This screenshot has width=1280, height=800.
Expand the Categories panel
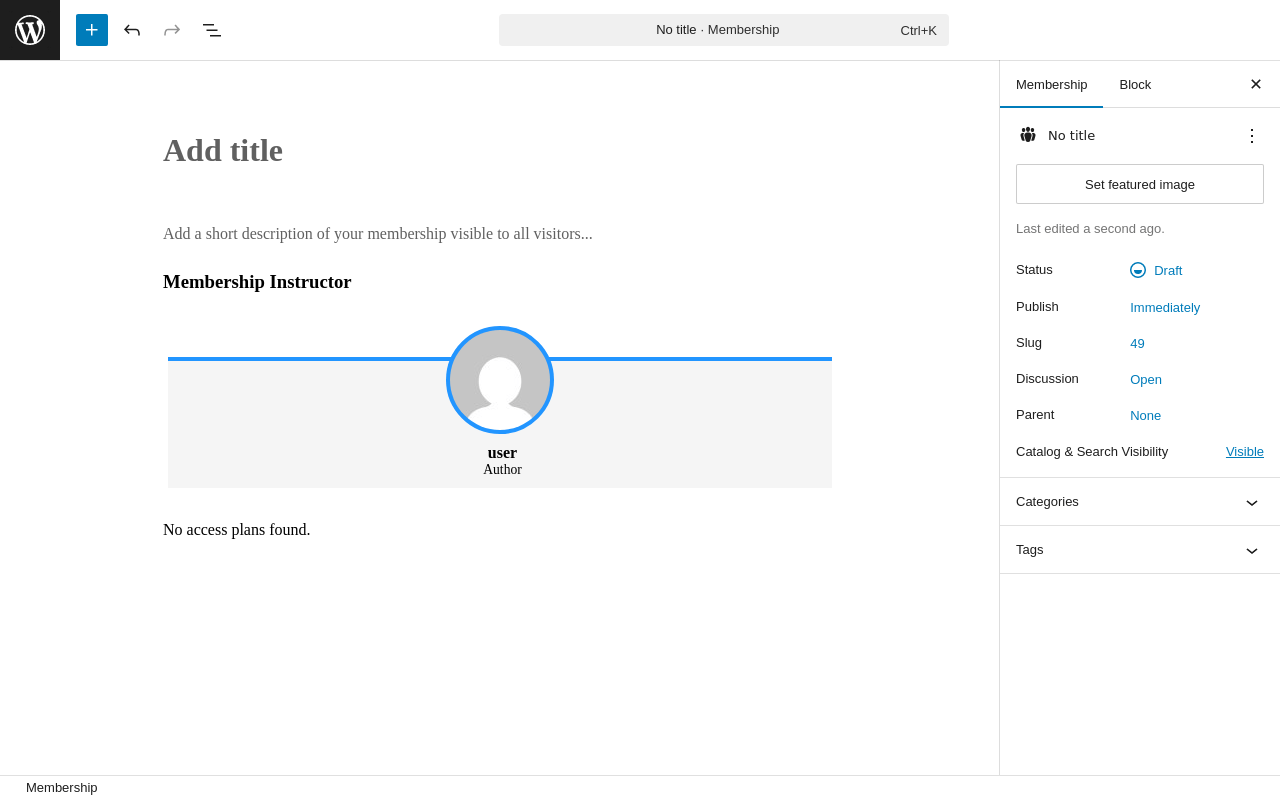point(1251,502)
